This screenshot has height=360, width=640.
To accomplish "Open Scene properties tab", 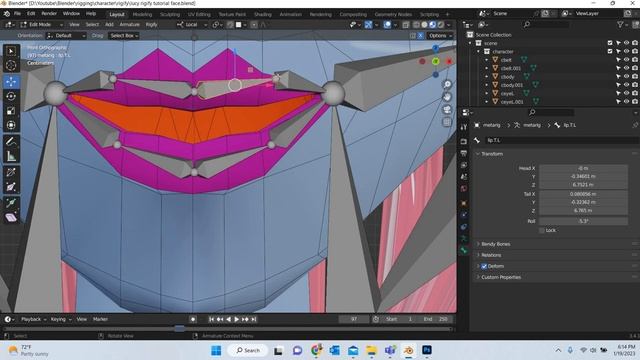I will (x=464, y=177).
